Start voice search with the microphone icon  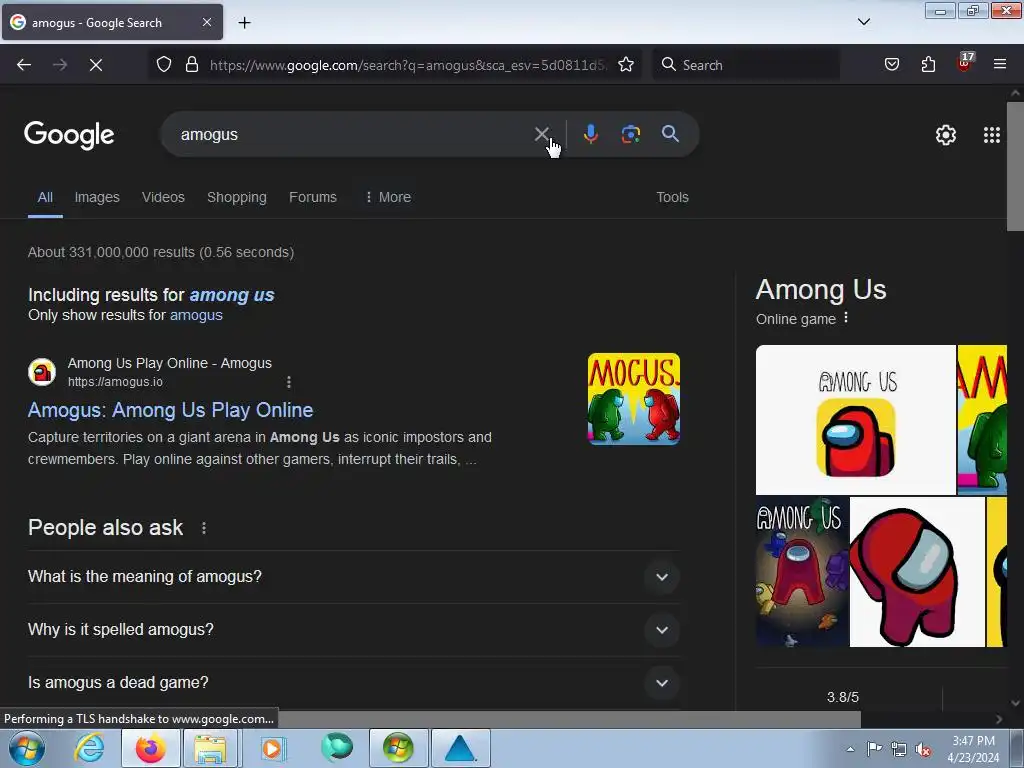(x=590, y=134)
